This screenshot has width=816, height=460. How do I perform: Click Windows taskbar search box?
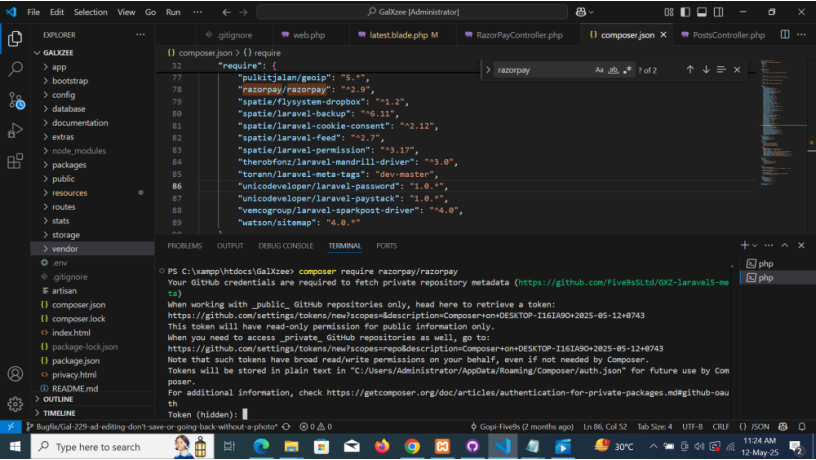pos(122,446)
